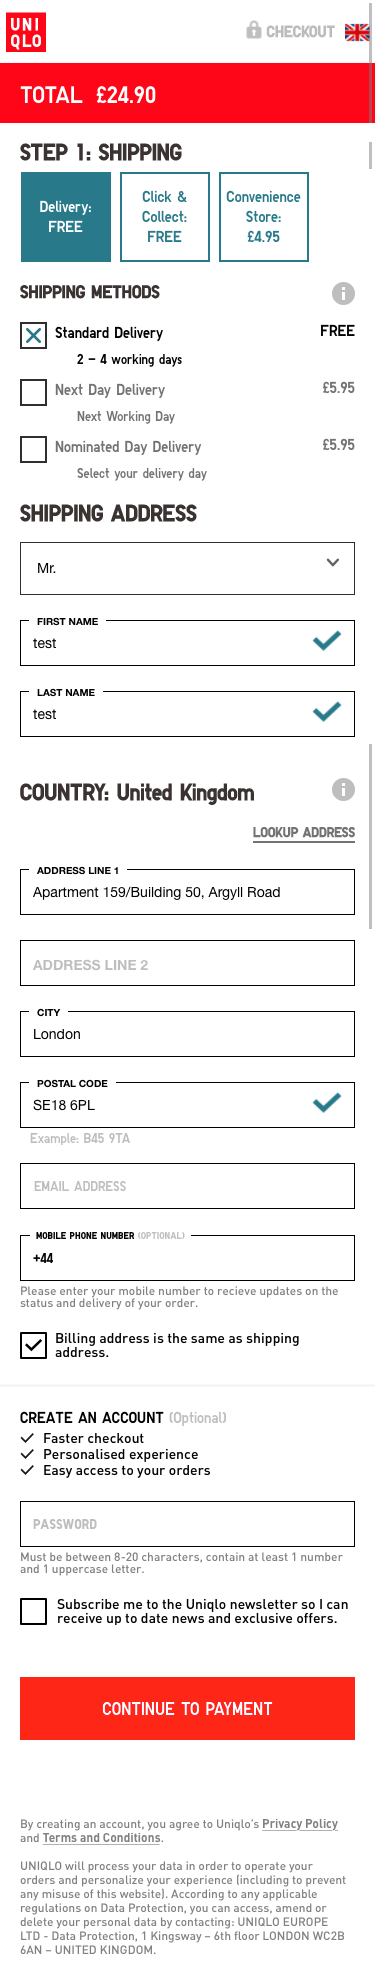Viewport: 375px width, 1979px height.
Task: Uncheck the Standard Delivery checkbox
Action: tap(33, 335)
